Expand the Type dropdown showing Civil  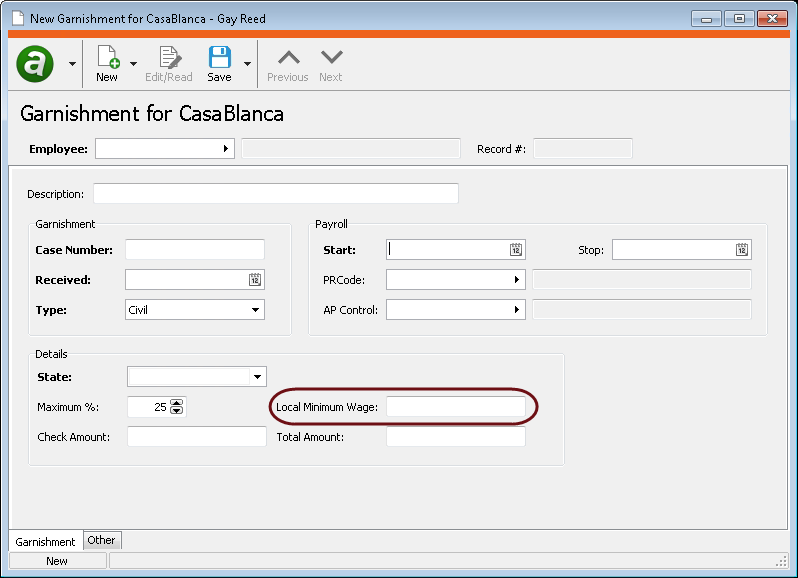[x=256, y=310]
